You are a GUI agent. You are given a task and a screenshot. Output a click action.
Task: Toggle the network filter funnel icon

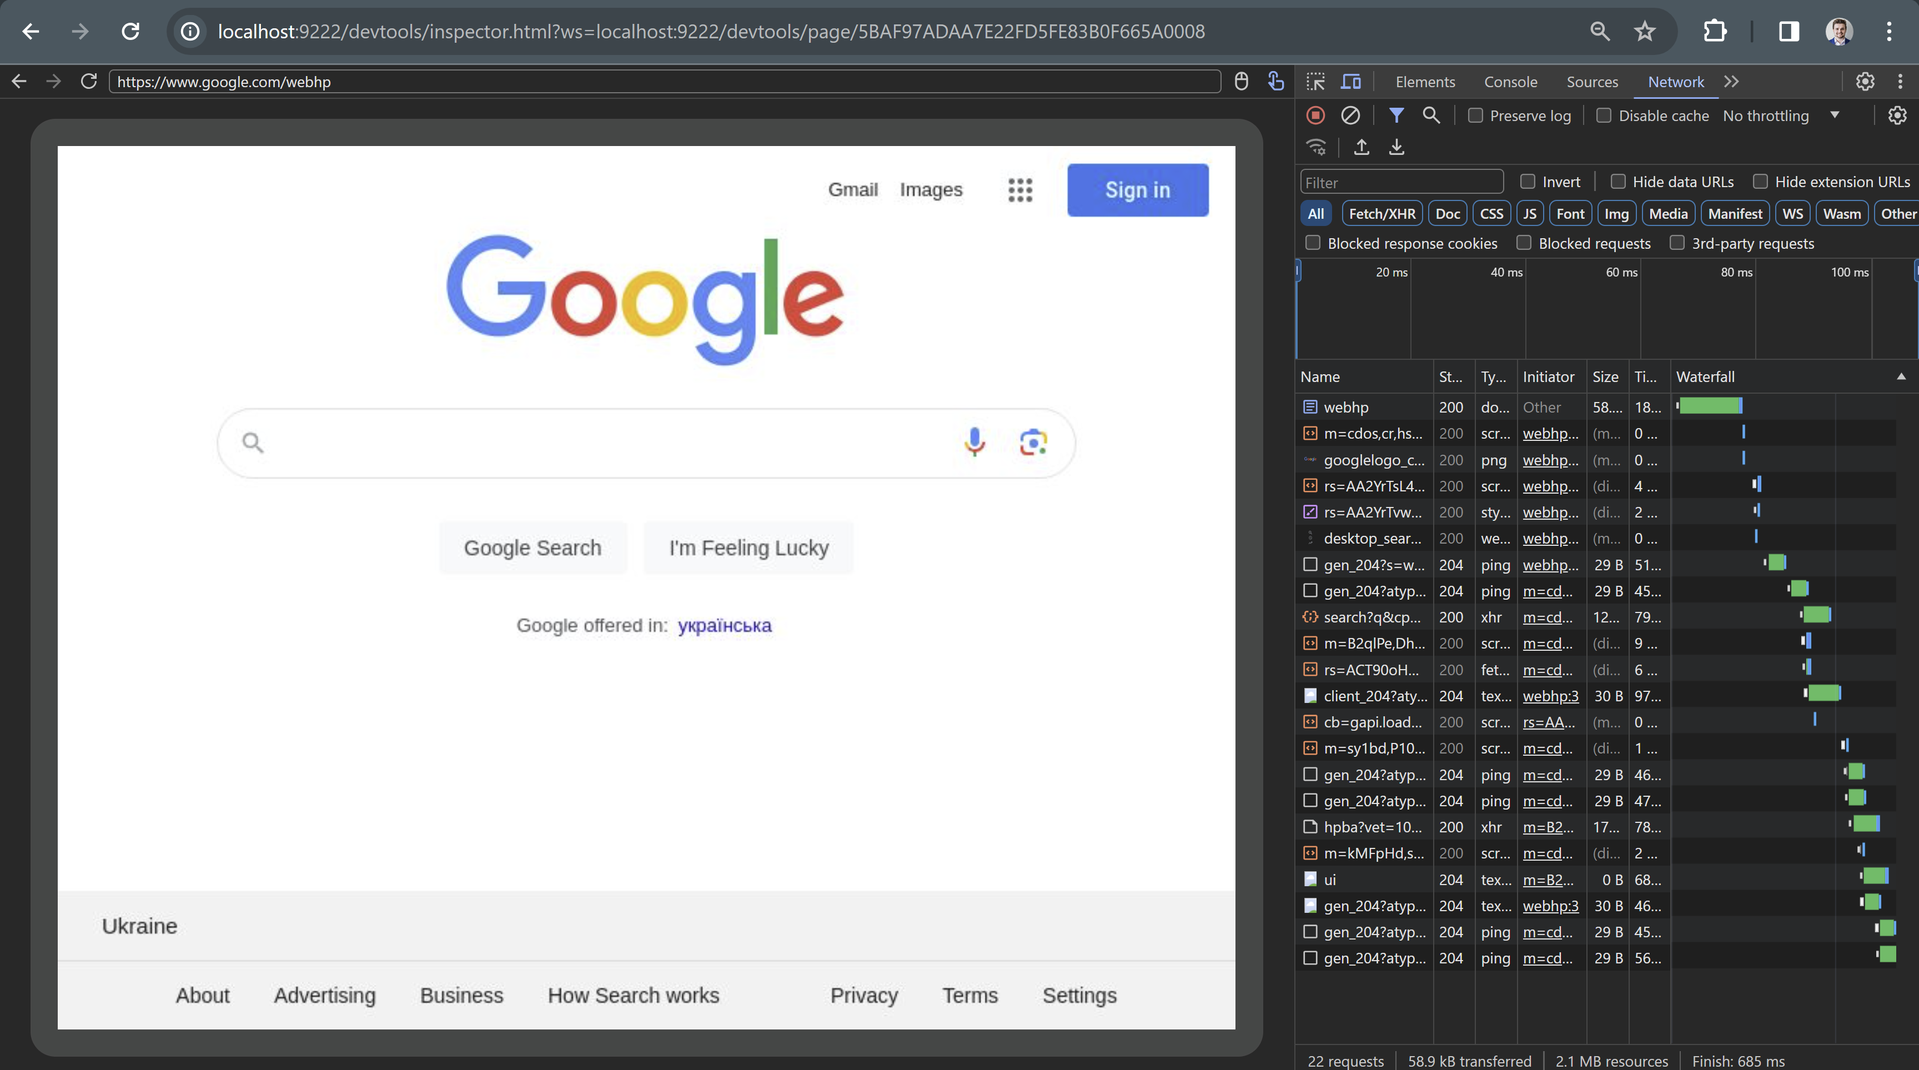coord(1396,116)
